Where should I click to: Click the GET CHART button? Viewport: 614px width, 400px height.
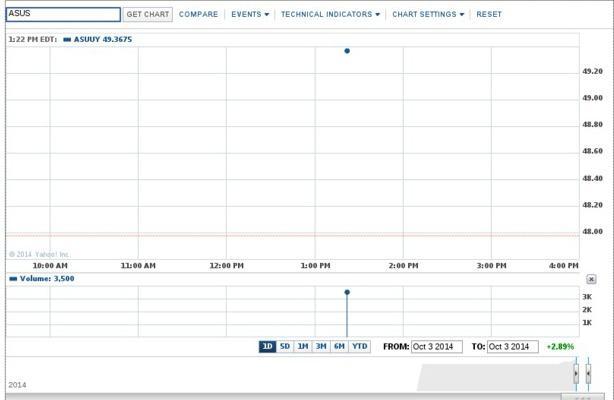click(148, 14)
